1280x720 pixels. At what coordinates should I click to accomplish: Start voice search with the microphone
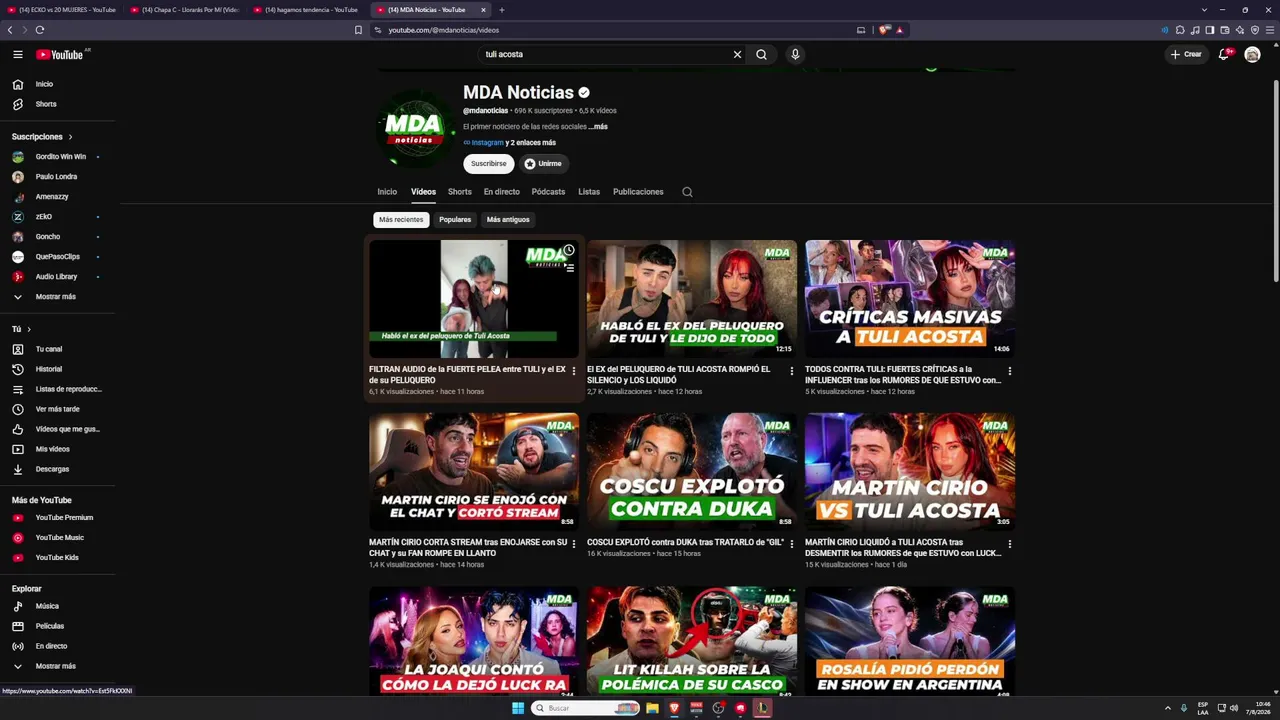795,54
